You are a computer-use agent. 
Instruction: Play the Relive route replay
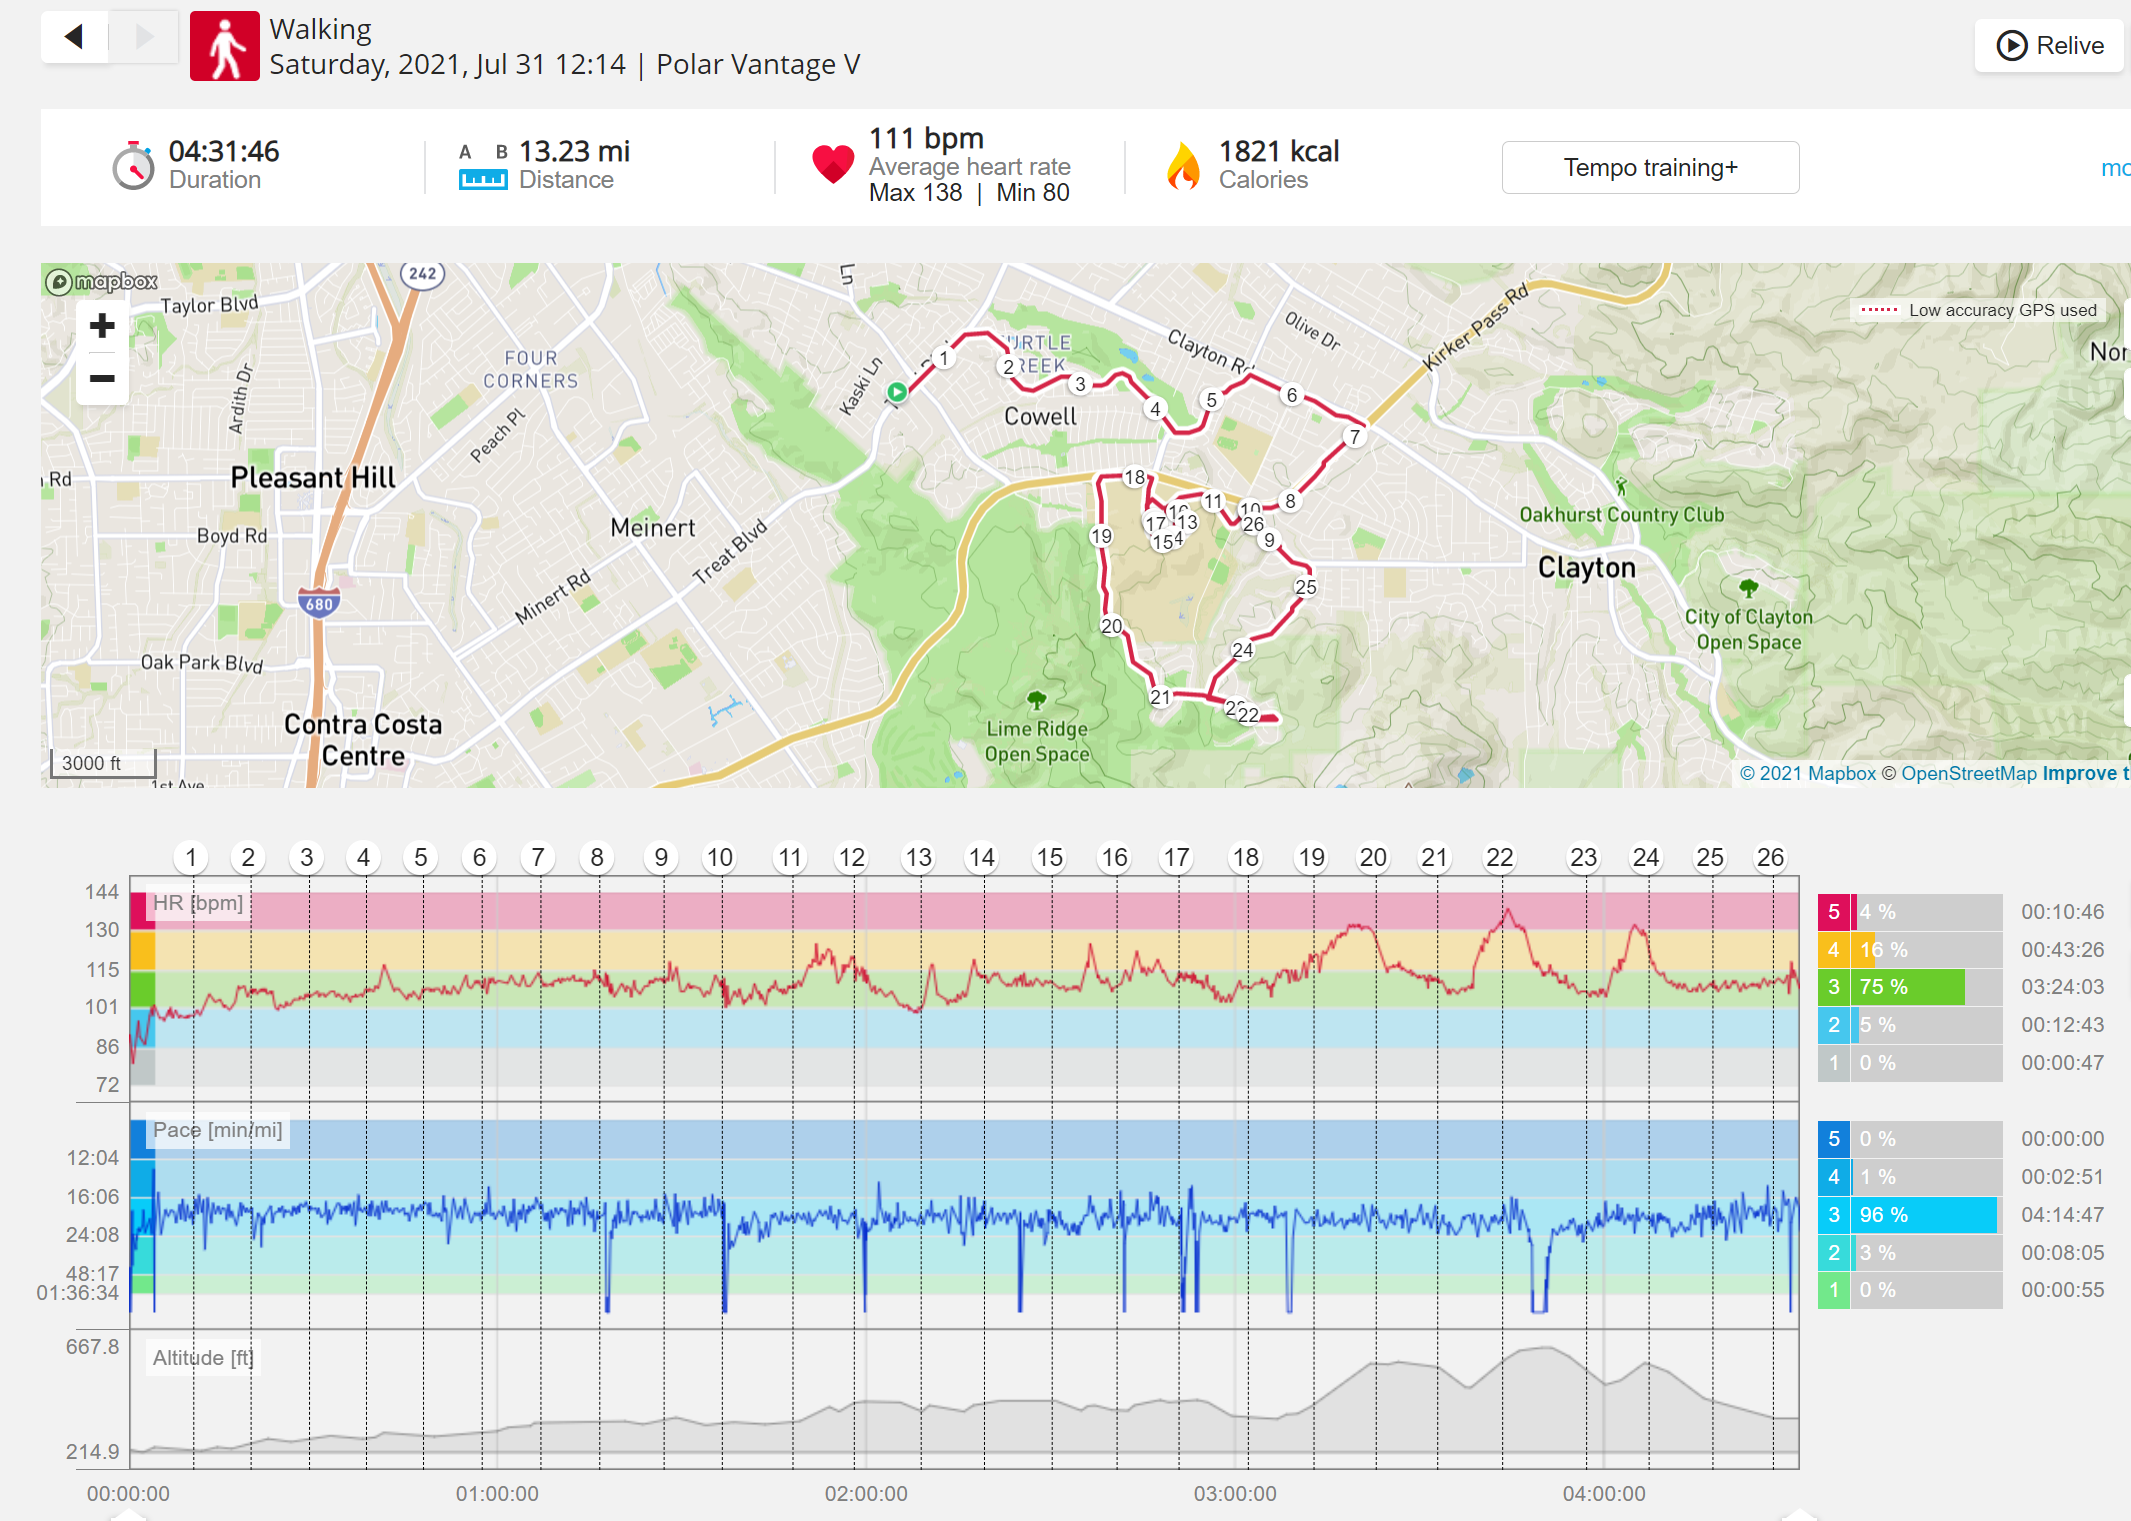(2049, 46)
